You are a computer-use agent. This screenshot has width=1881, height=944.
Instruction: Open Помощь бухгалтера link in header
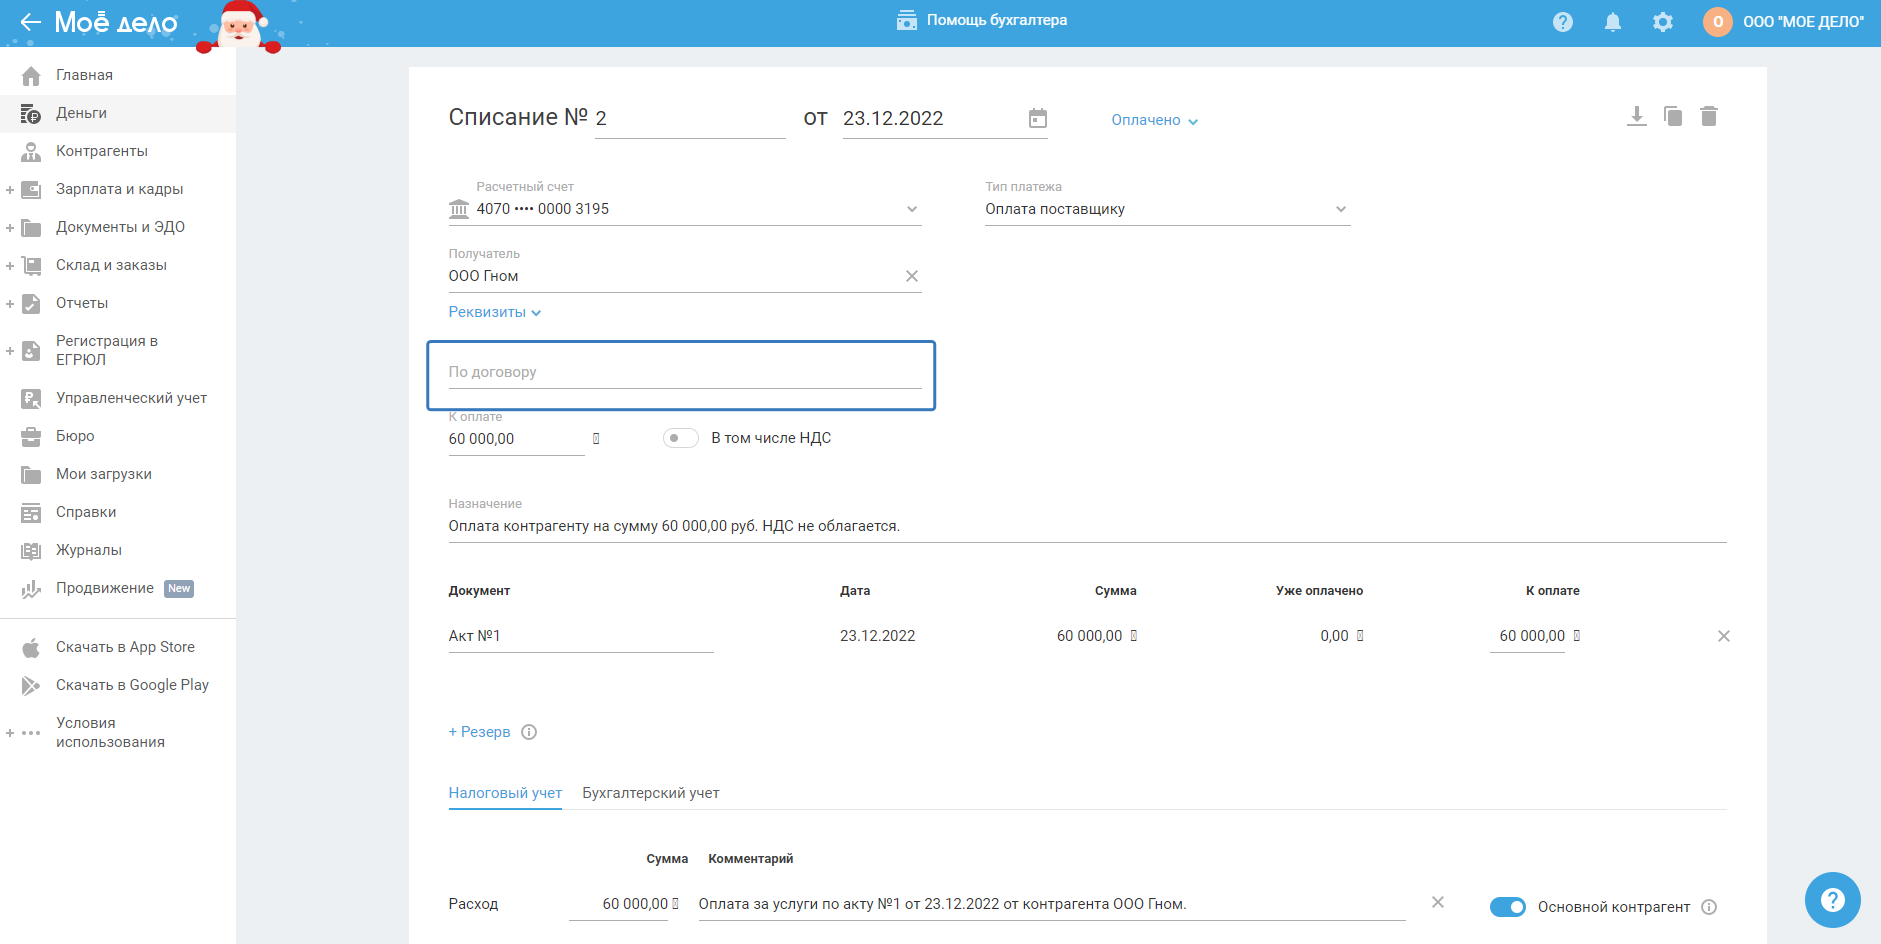pos(982,20)
